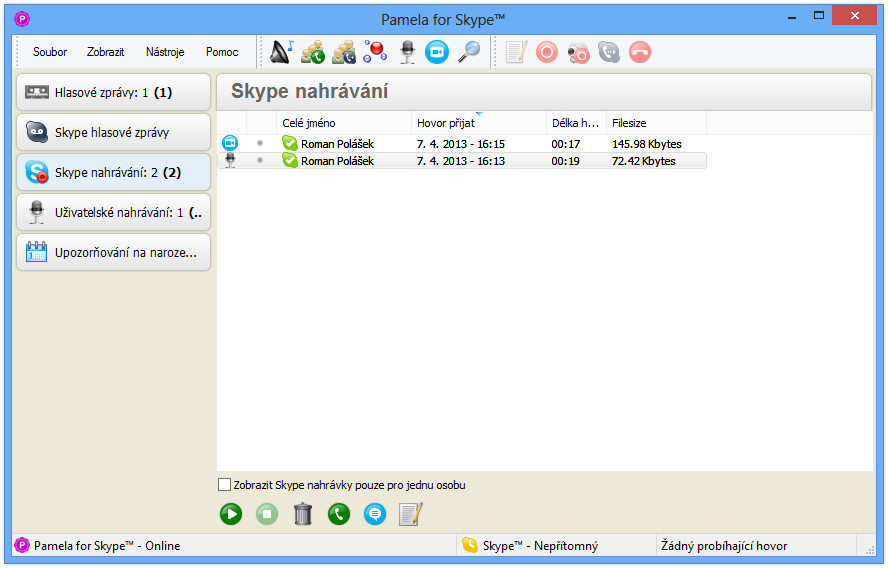Image resolution: width=888 pixels, height=568 pixels.
Task: Click Pamela icon in status bar
Action: [x=22, y=545]
